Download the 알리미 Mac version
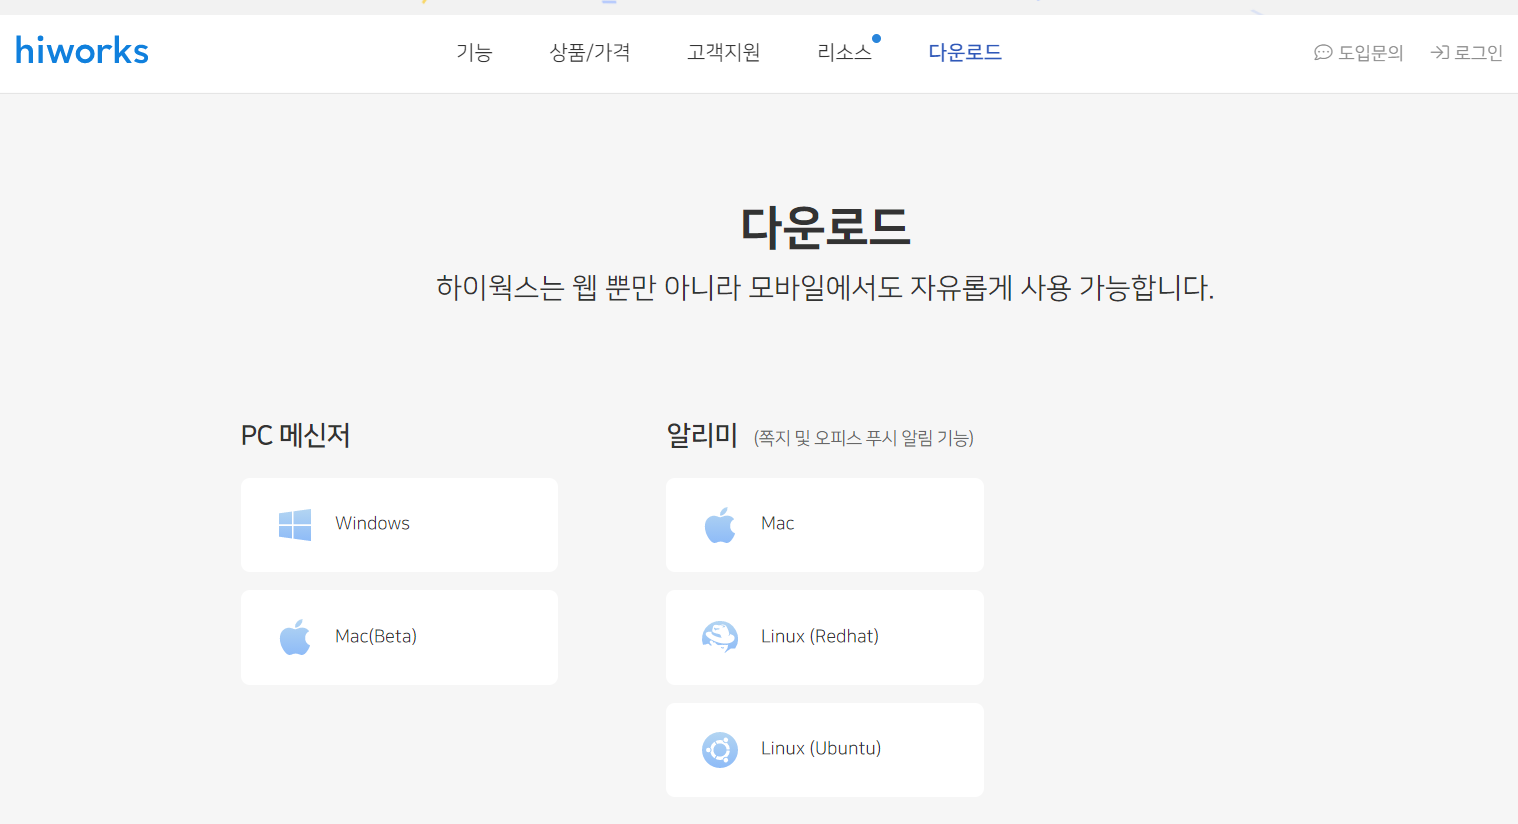This screenshot has height=824, width=1518. tap(825, 525)
